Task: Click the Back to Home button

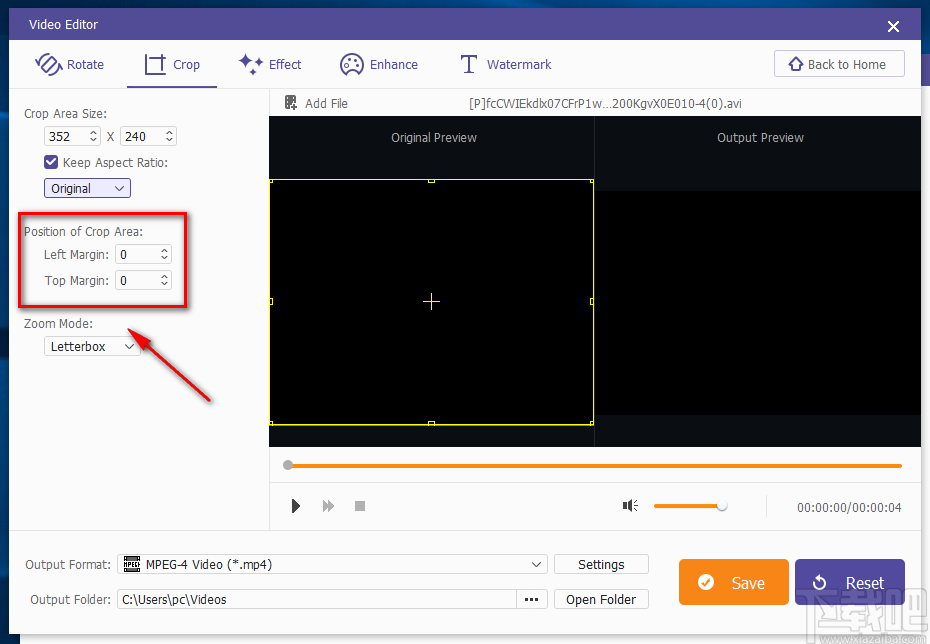Action: [838, 64]
